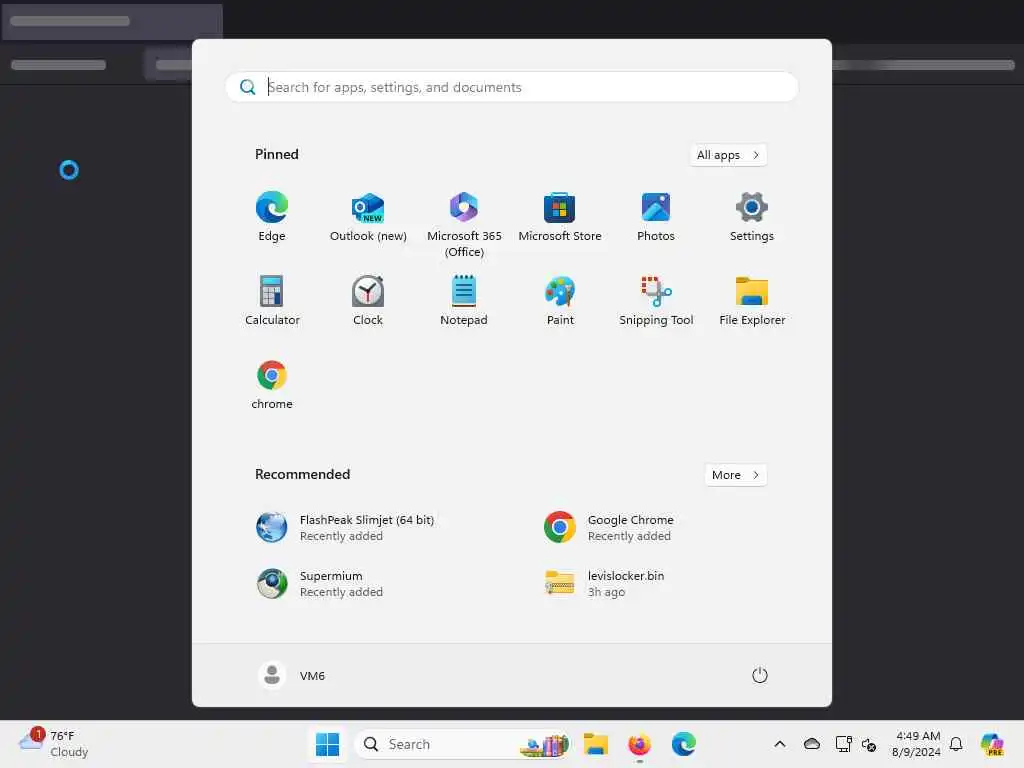1024x768 pixels.
Task: Open Microsoft Edge from the taskbar
Action: tap(683, 744)
